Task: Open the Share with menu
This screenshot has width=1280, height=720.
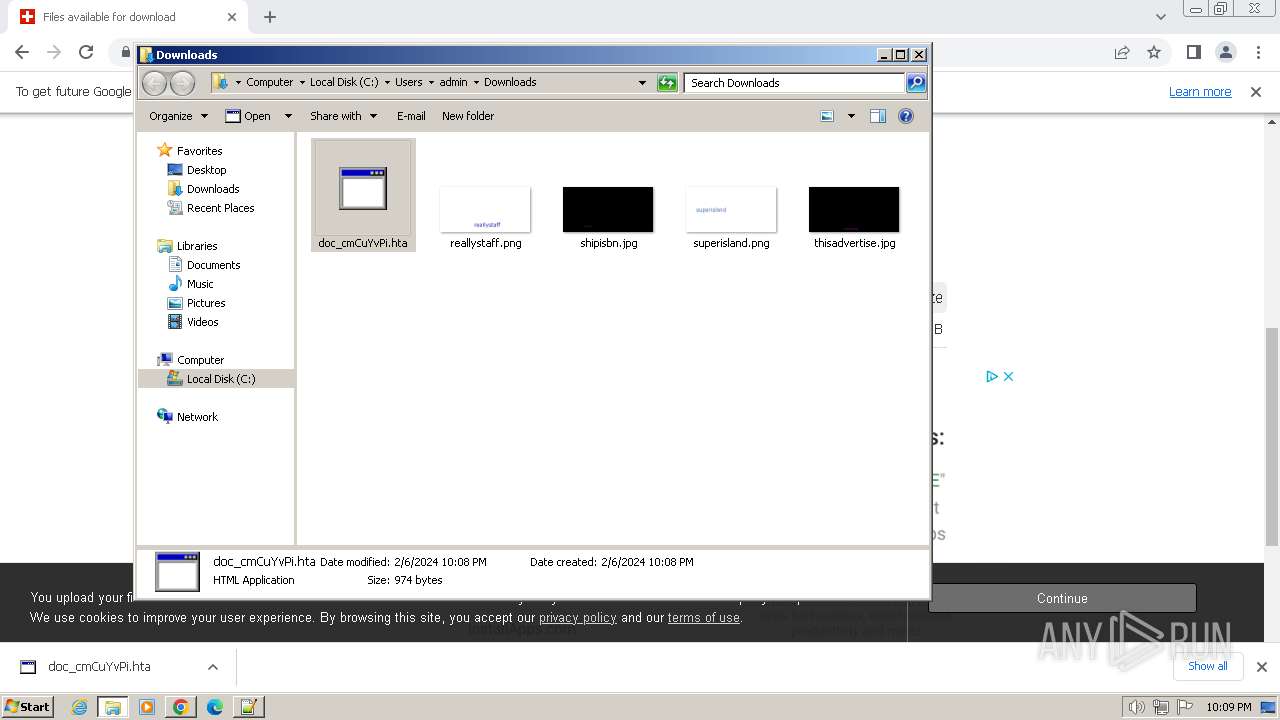Action: pos(343,116)
